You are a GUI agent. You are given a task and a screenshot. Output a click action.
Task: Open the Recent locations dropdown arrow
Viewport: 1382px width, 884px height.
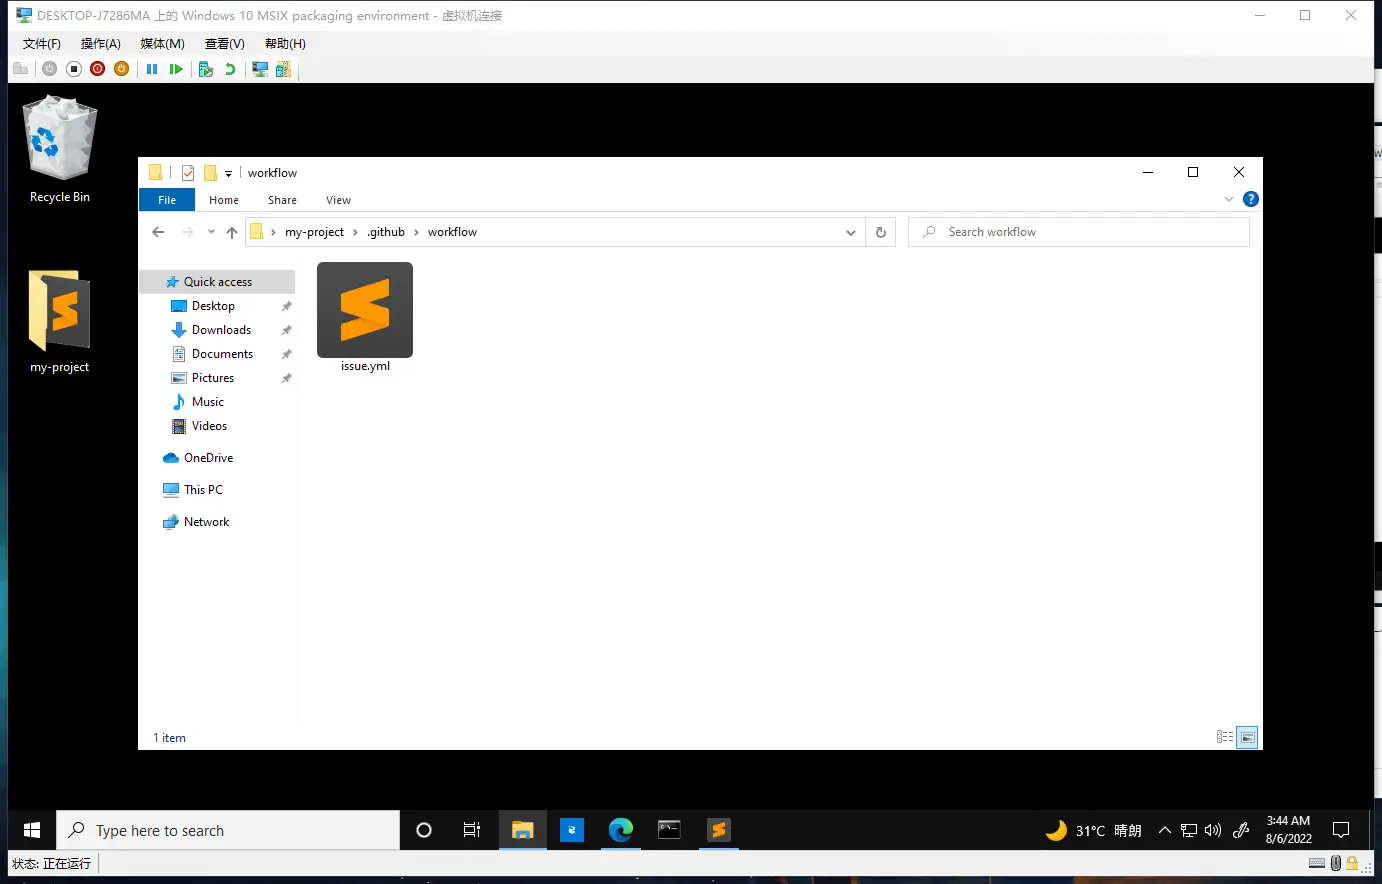tap(211, 232)
